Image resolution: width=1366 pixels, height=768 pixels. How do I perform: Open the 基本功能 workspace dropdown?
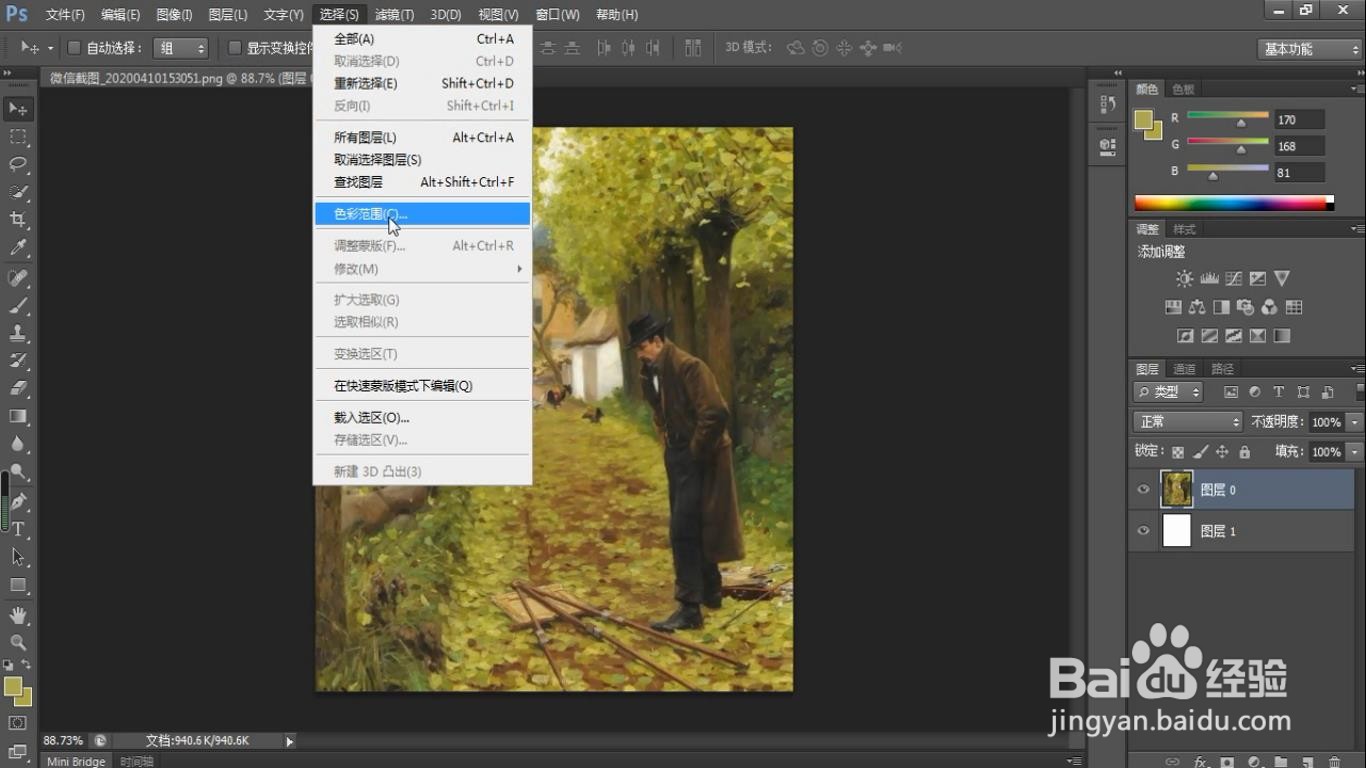click(1309, 49)
